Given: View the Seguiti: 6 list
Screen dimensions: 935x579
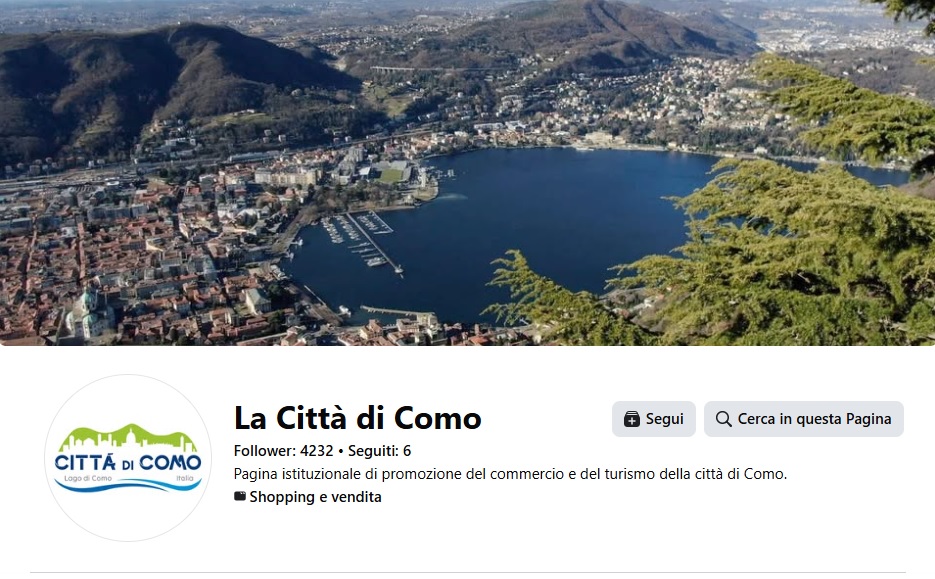Looking at the screenshot, I should [379, 451].
